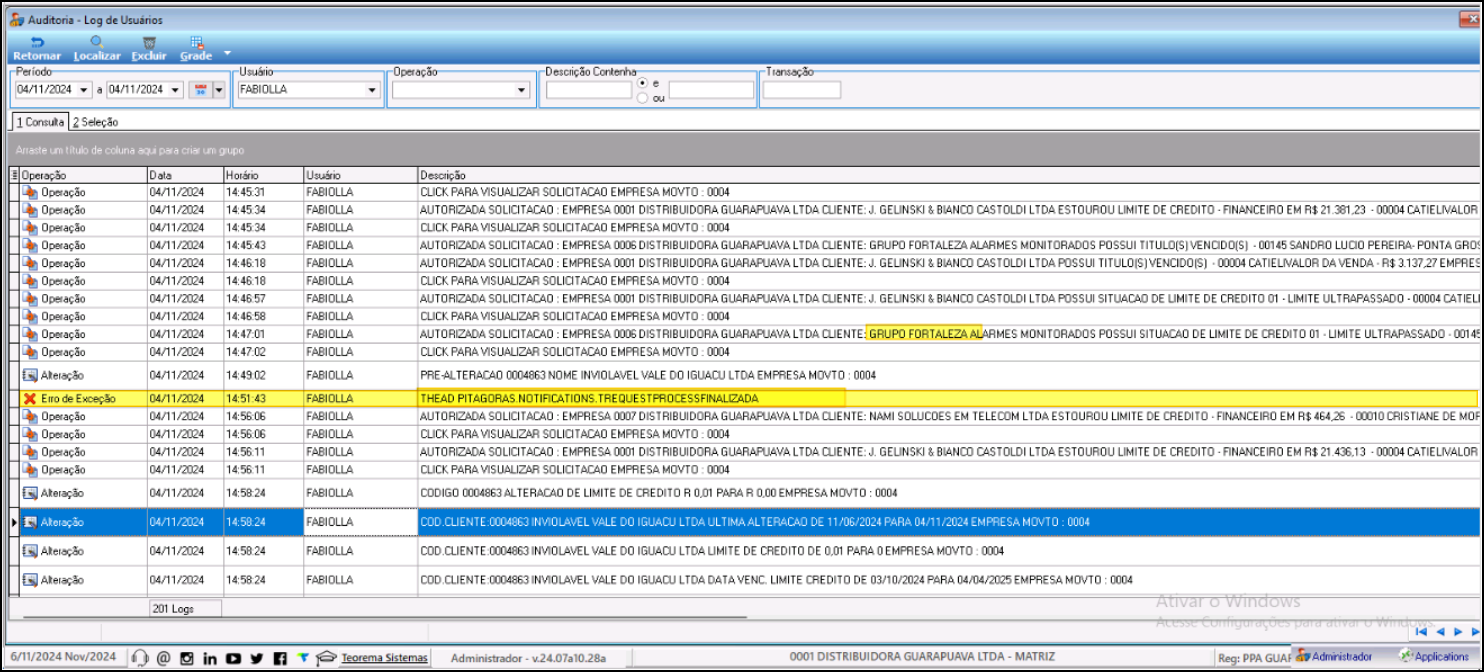Click the graduation cap icon

[x=326, y=658]
